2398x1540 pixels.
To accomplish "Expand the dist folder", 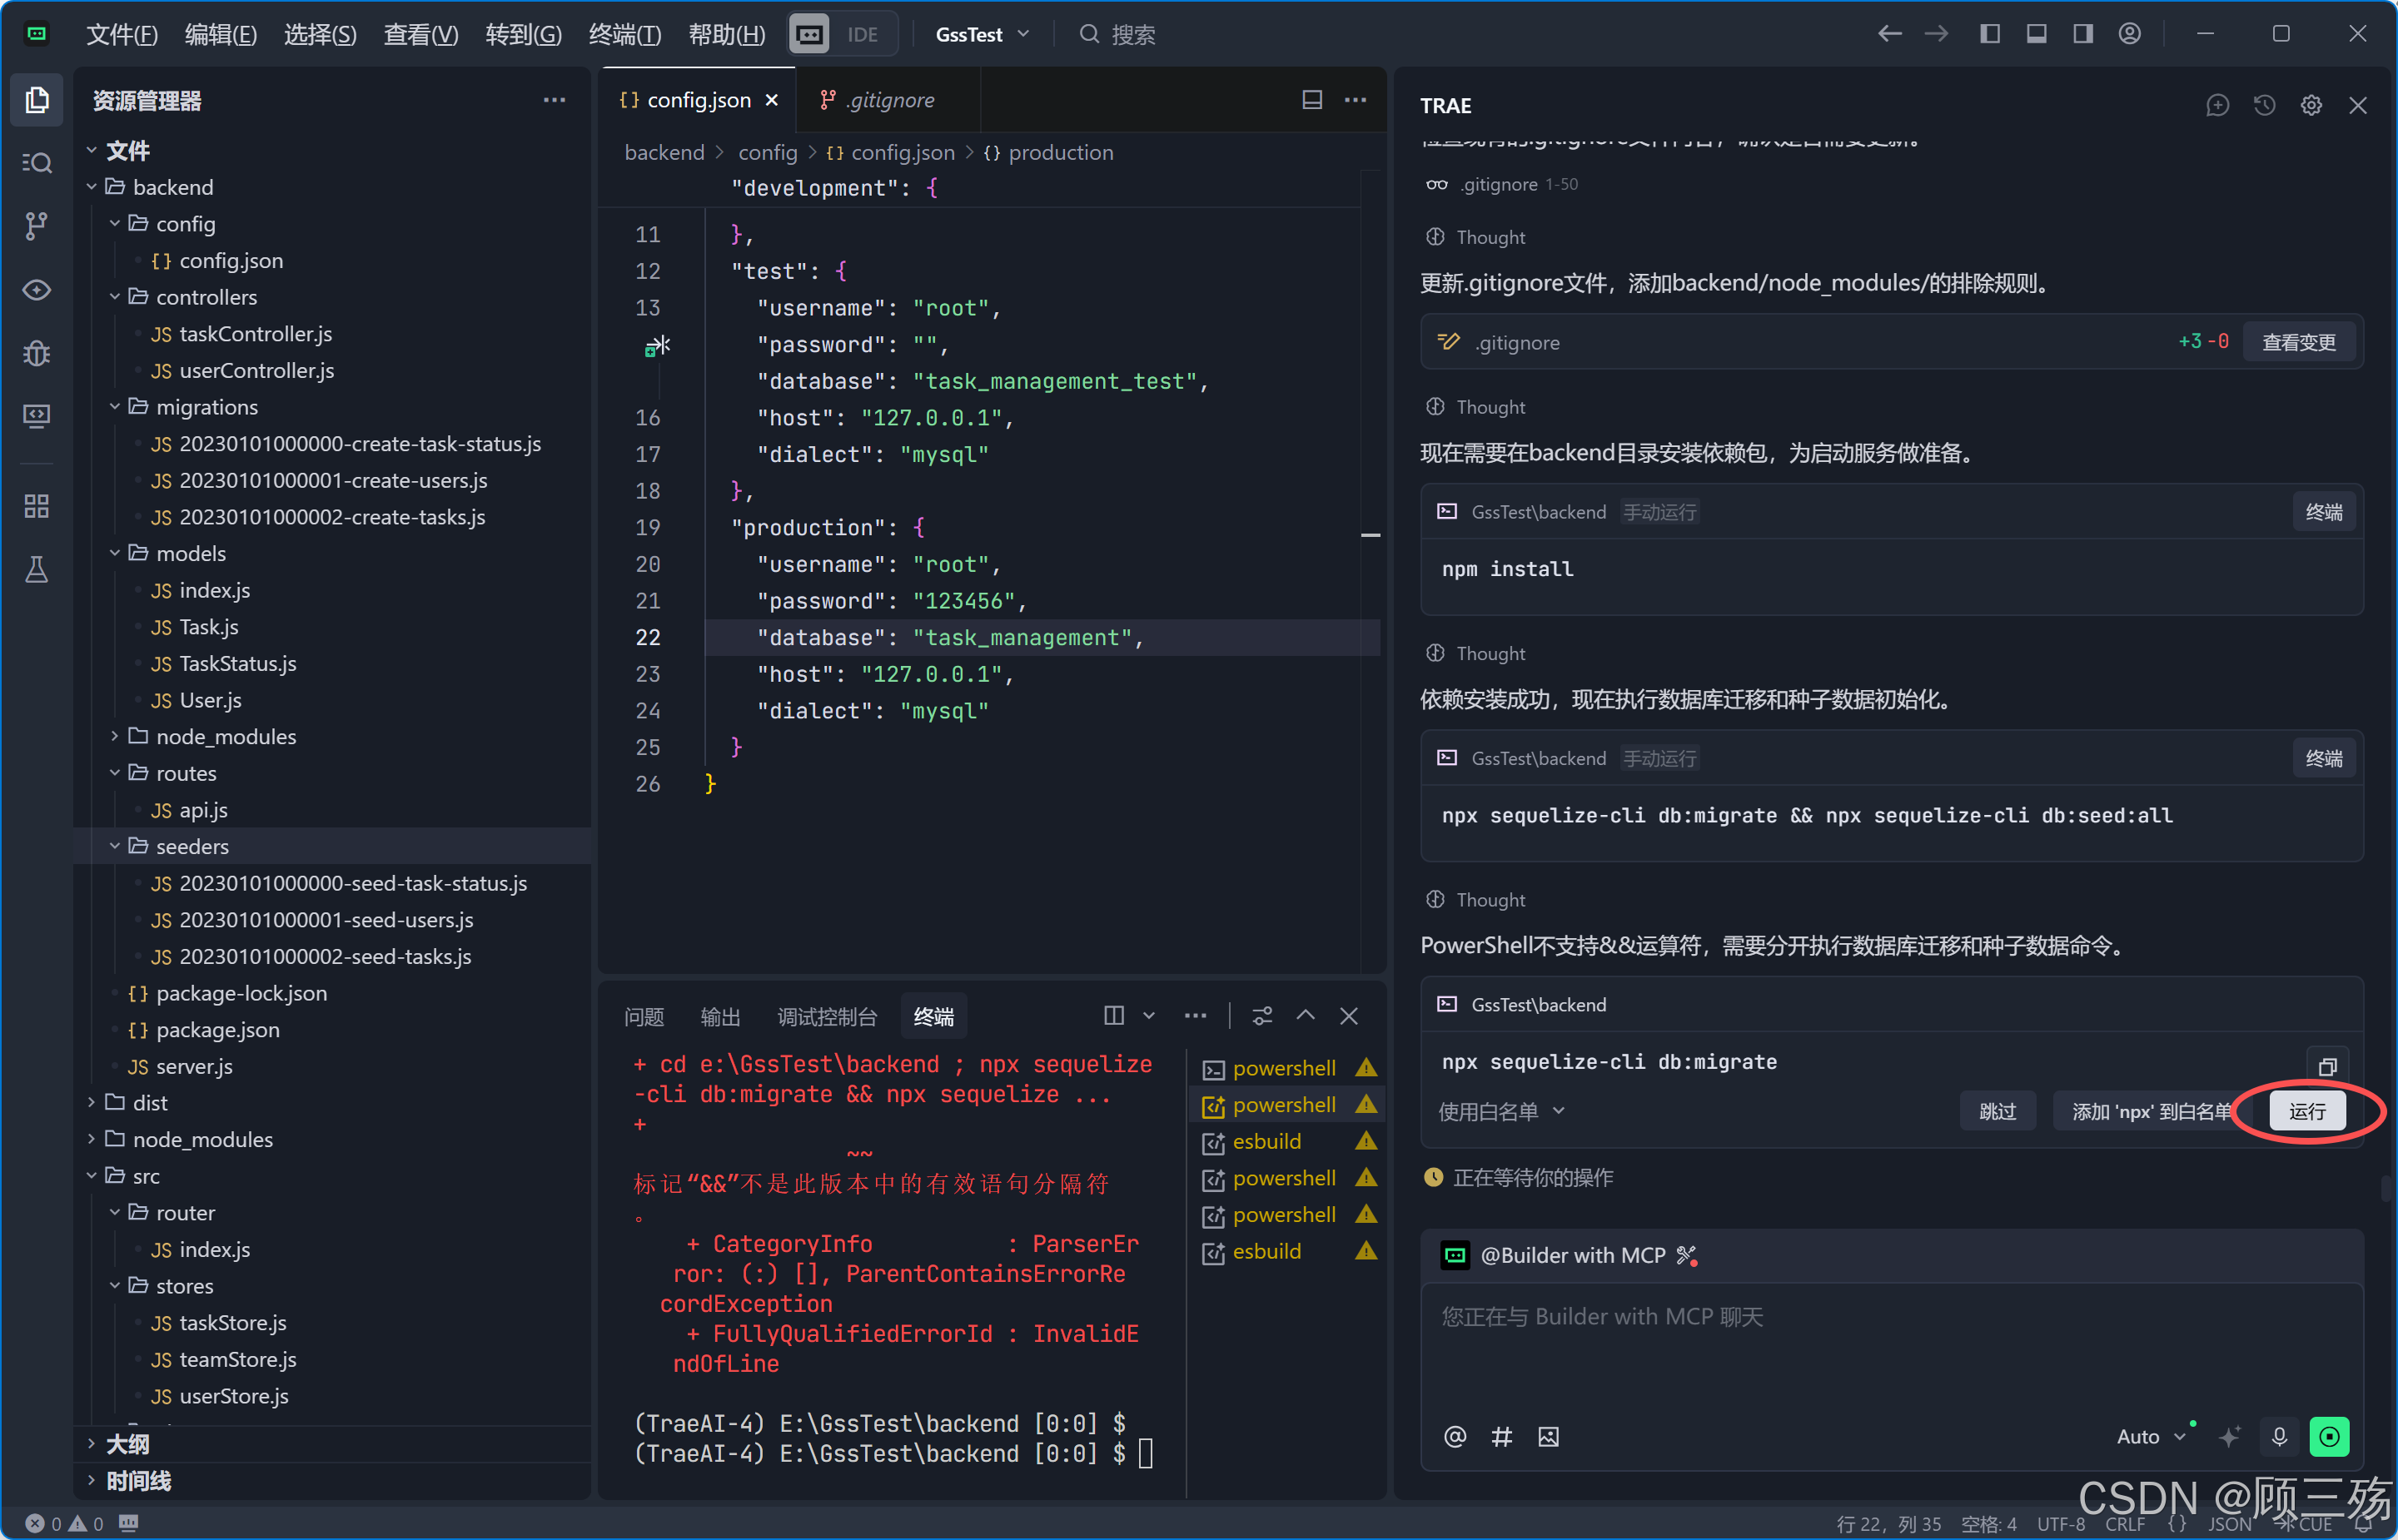I will pyautogui.click(x=150, y=1102).
